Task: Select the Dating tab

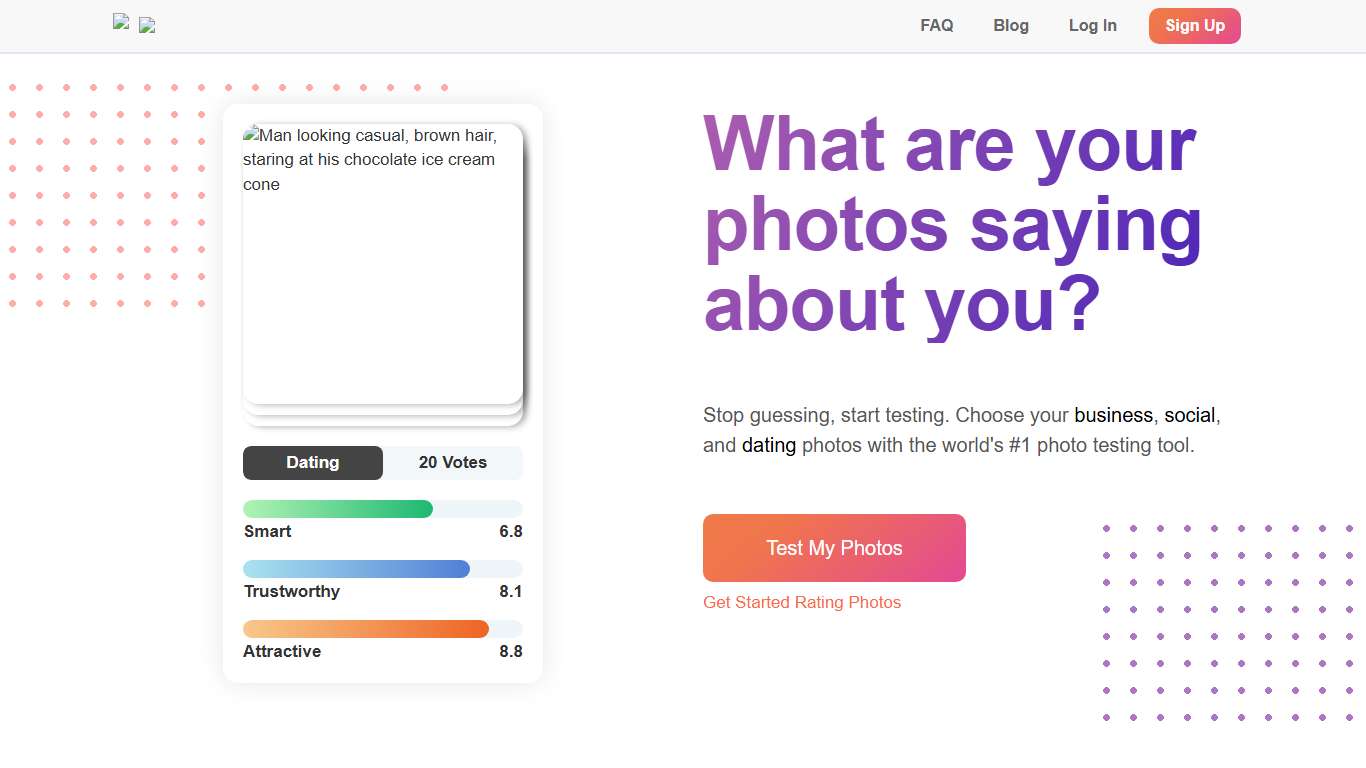Action: point(312,462)
